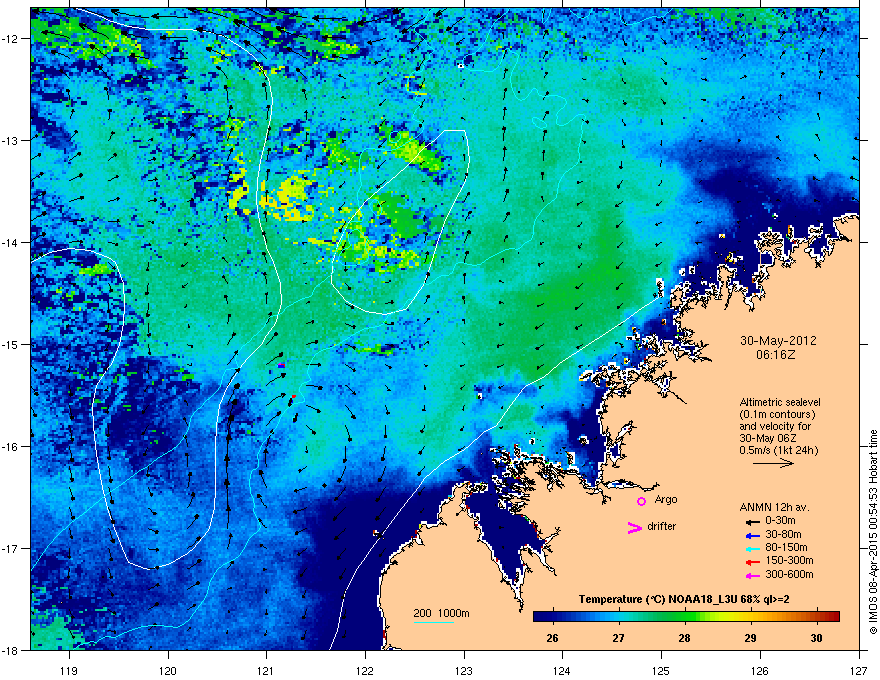Click the latitude axis label -15

(11, 344)
